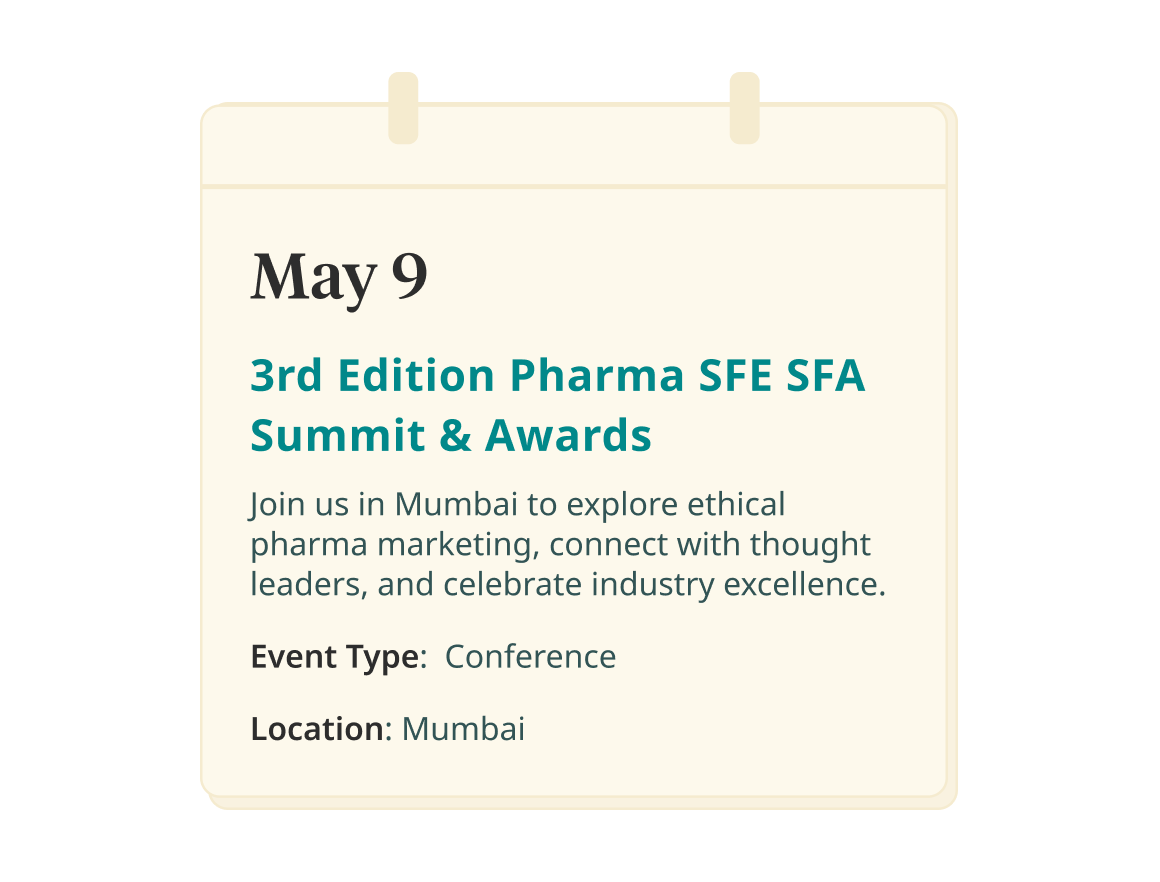The height and width of the screenshot is (882, 1160).
Task: Click the Event Type label
Action: [x=339, y=657]
